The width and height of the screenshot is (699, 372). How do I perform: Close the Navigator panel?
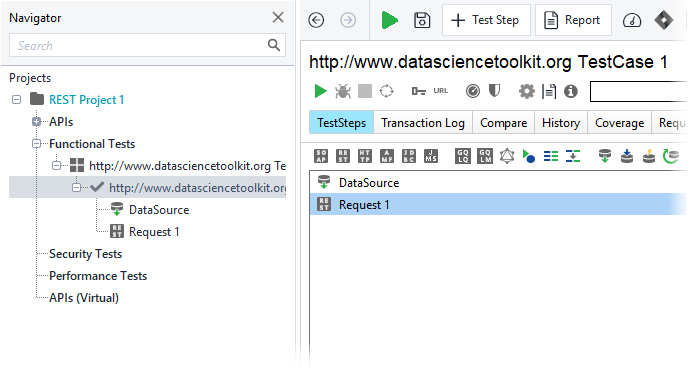point(278,17)
